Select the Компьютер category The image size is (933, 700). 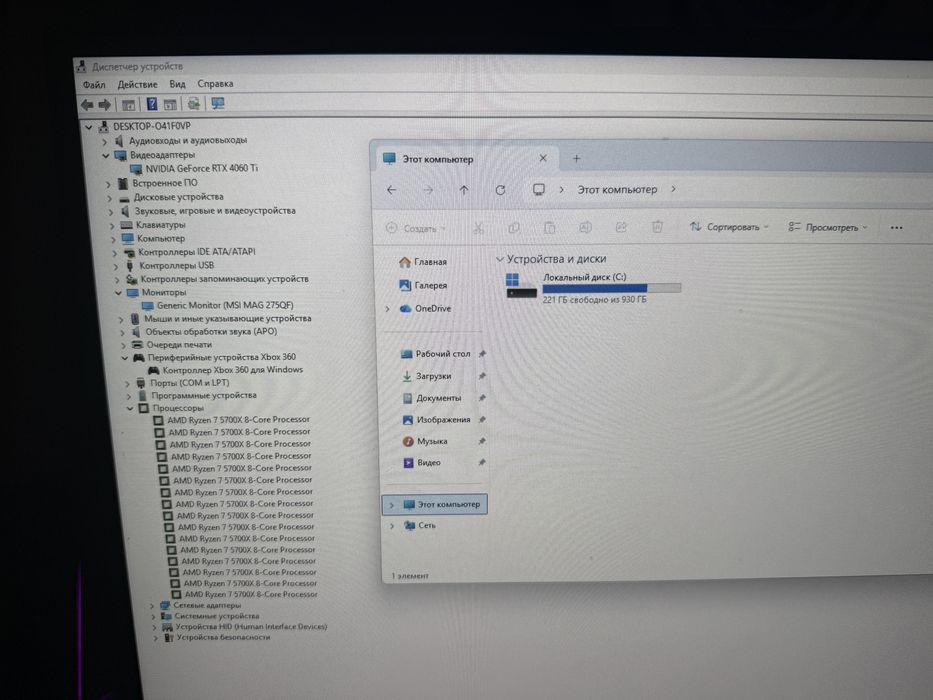pos(161,239)
